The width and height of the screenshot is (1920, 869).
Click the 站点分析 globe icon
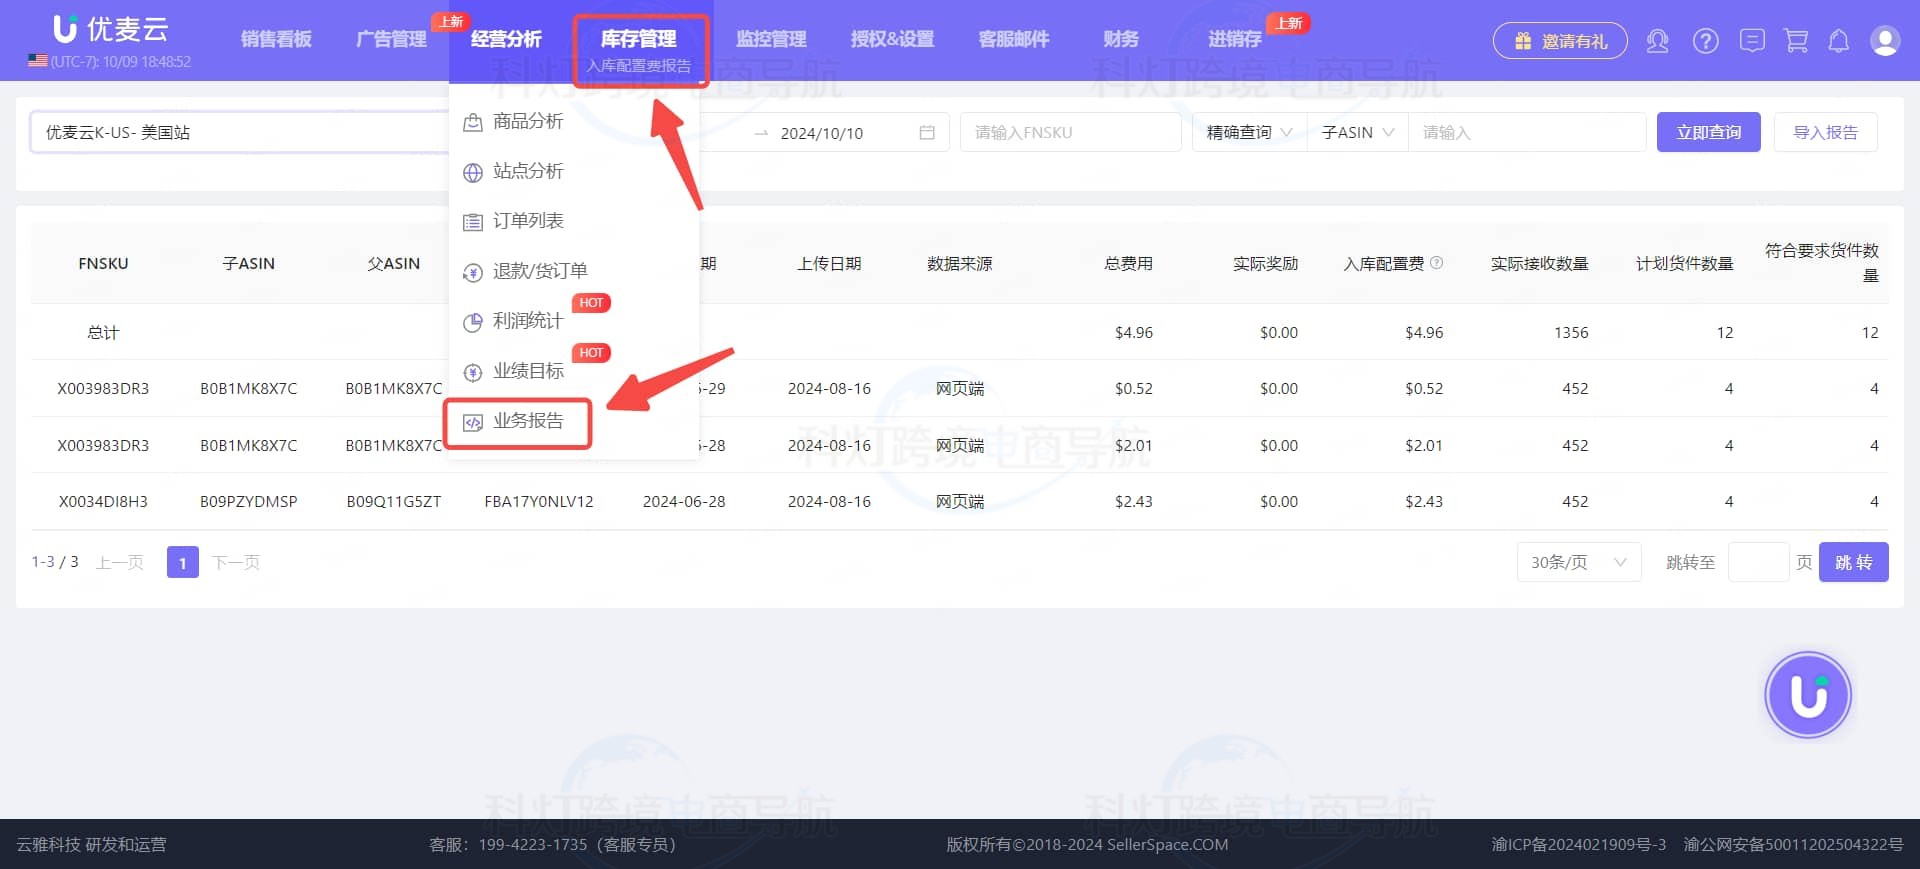click(x=473, y=173)
